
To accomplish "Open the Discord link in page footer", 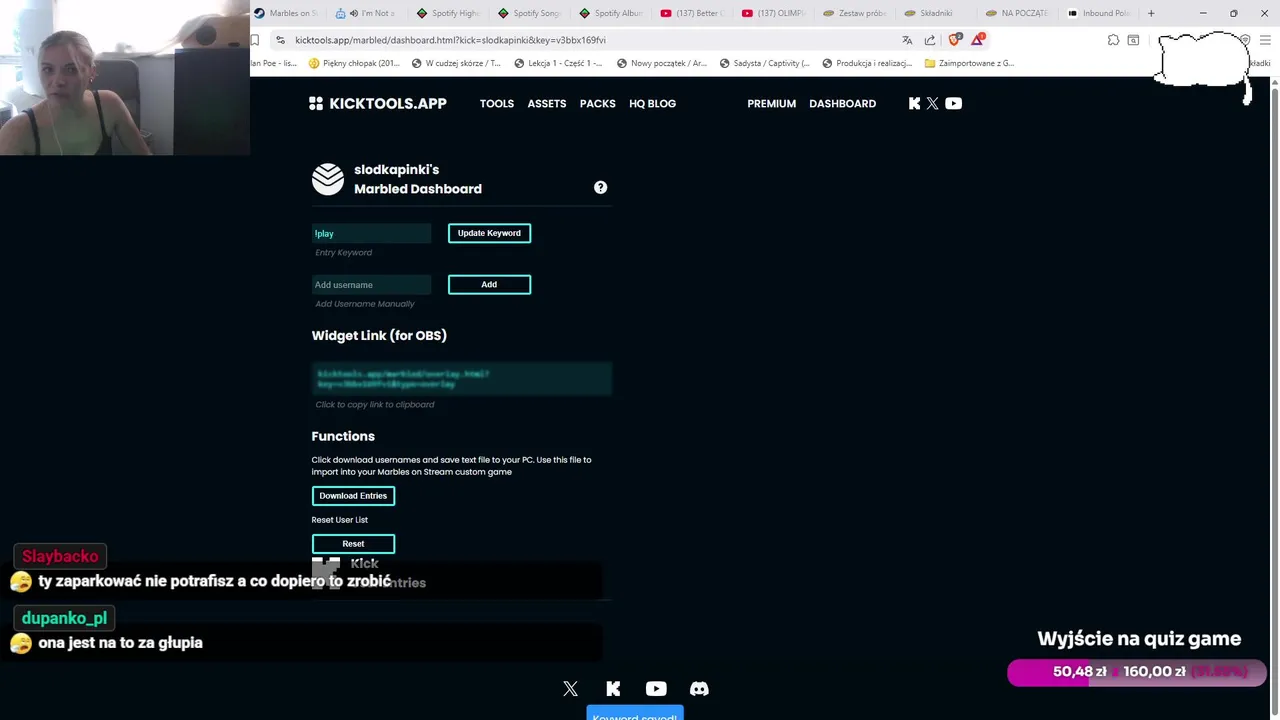I will (699, 688).
